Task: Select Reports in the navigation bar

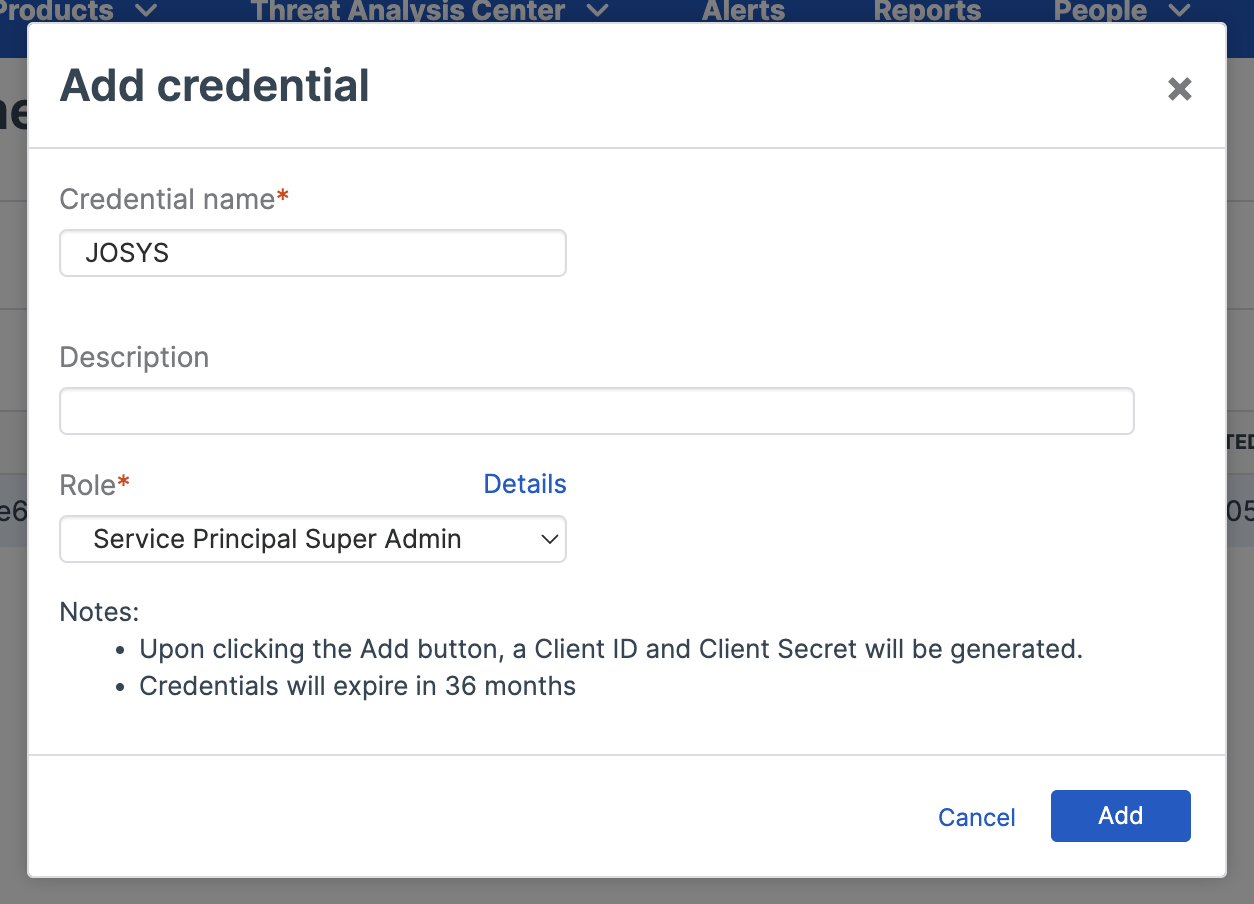Action: pyautogui.click(x=927, y=11)
